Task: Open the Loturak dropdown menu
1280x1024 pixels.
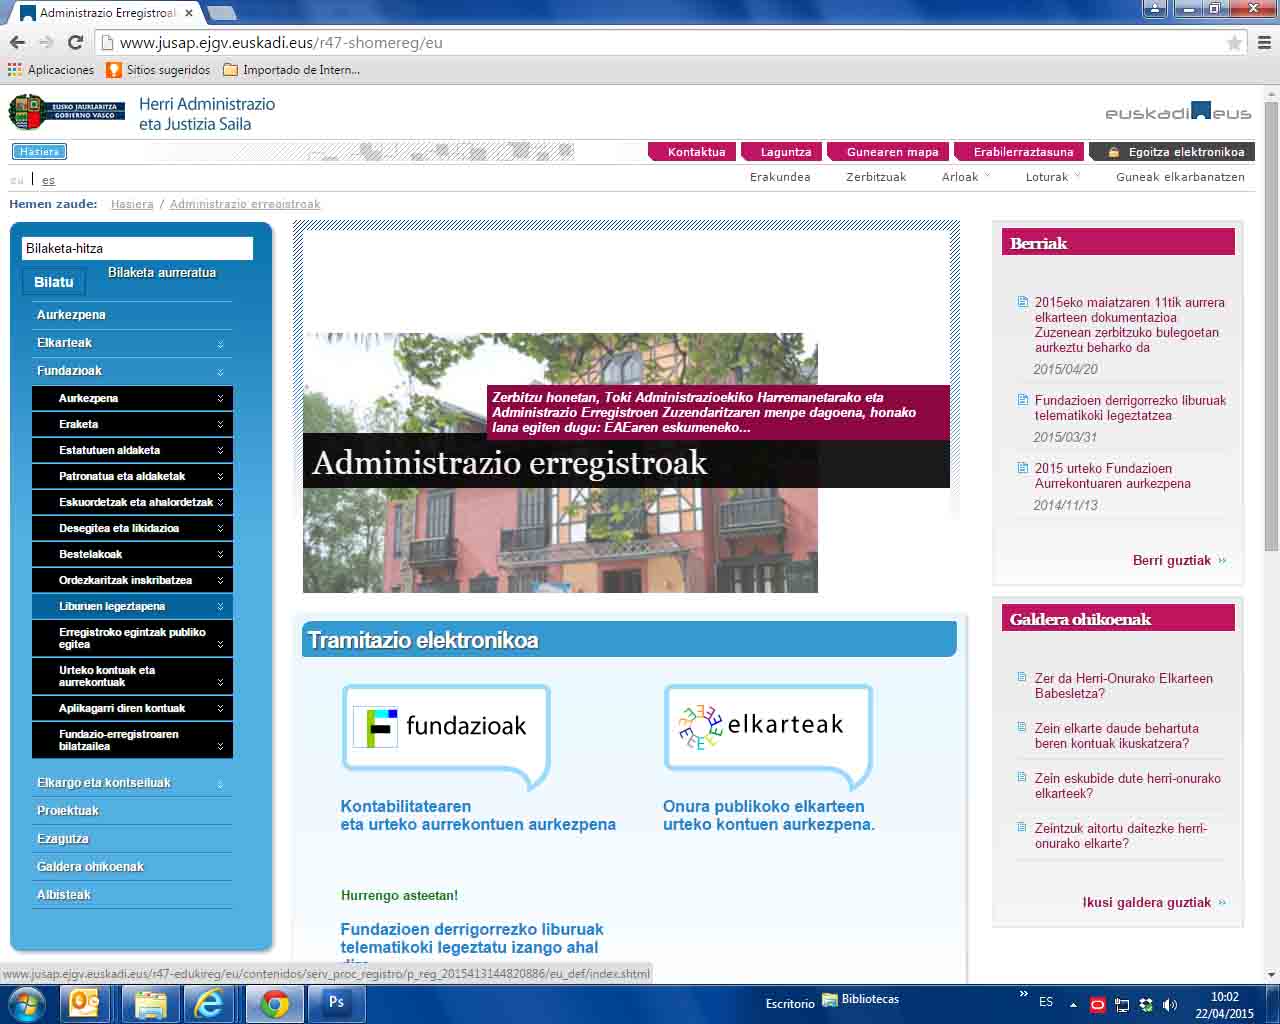Action: click(1052, 177)
